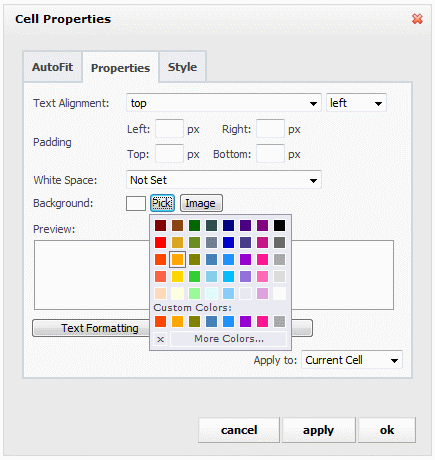Screen dimensions: 435x460
Task: Select the highlighted orange color swatch
Action: coord(177,259)
